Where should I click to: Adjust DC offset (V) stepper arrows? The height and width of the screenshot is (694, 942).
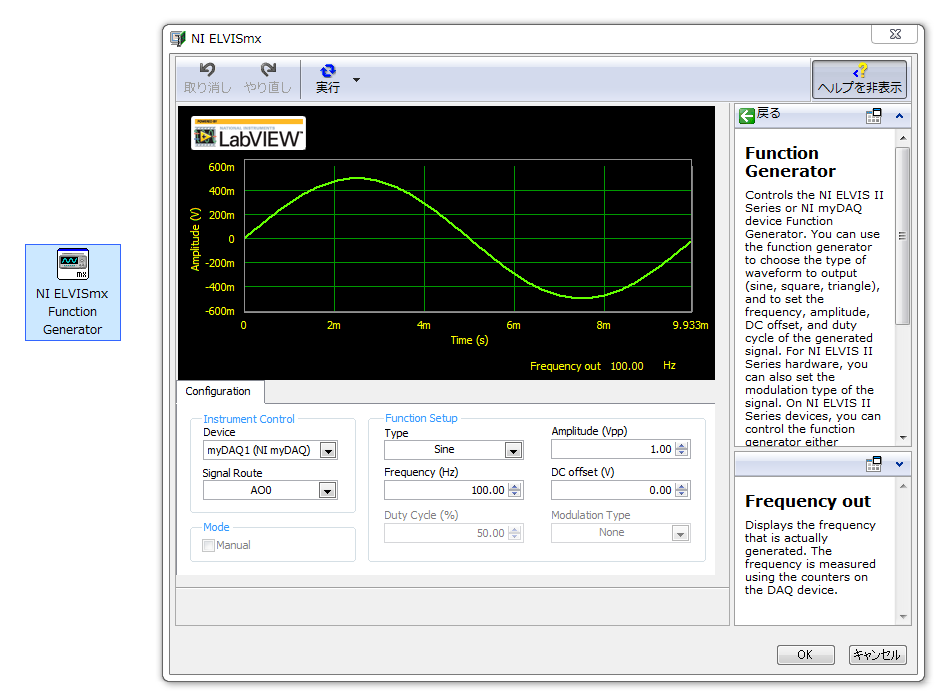(x=682, y=490)
